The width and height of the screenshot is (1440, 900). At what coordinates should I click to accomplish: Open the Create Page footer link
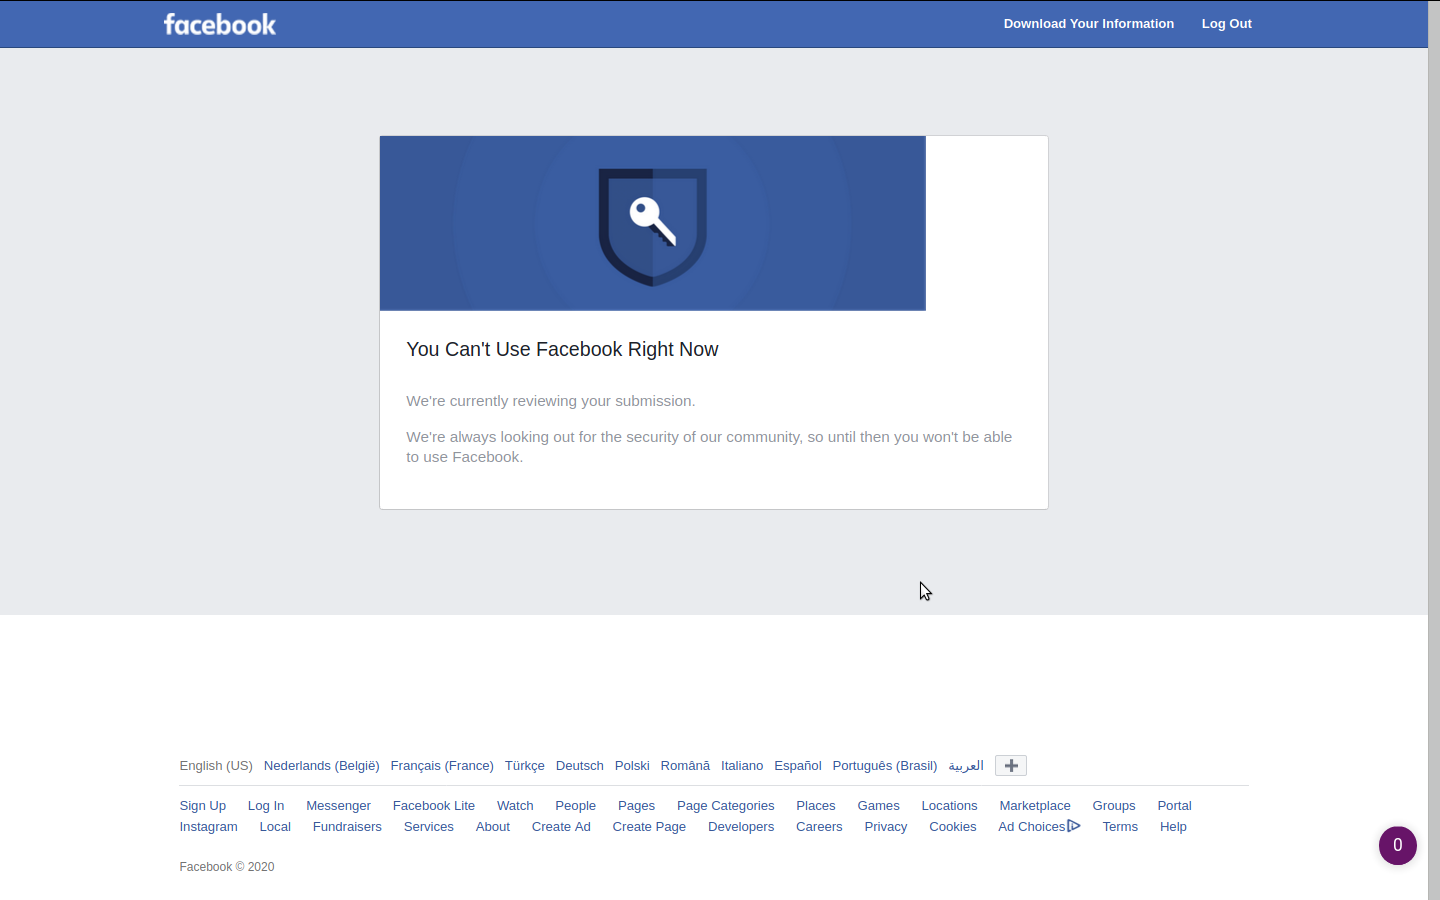click(x=649, y=827)
